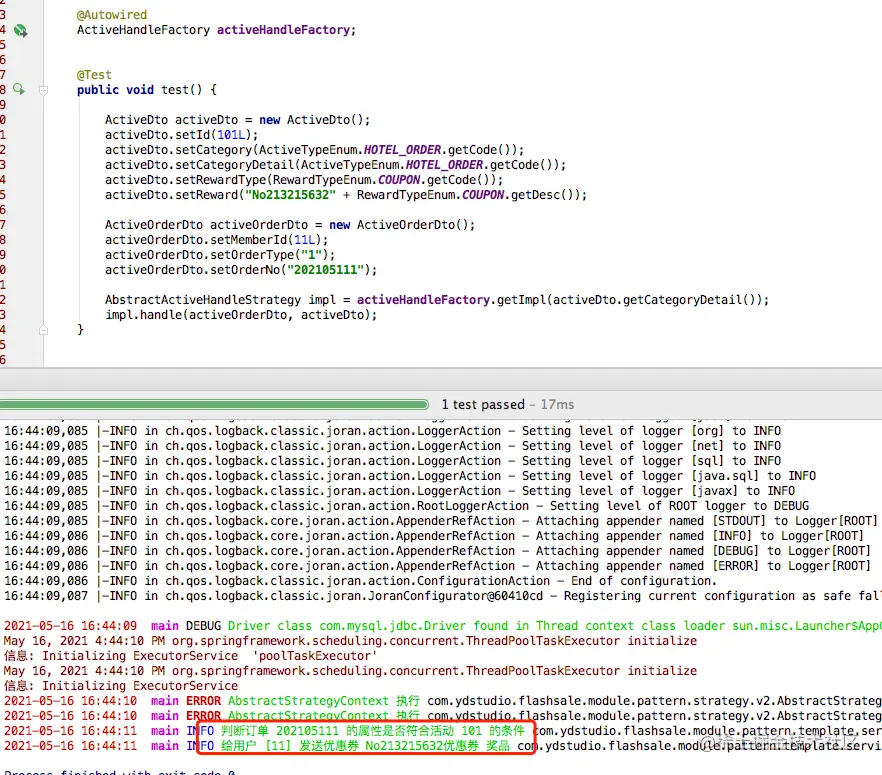Click the RootLoggerAction ROOT logger DEBUG log line
The image size is (882, 775).
tap(407, 506)
